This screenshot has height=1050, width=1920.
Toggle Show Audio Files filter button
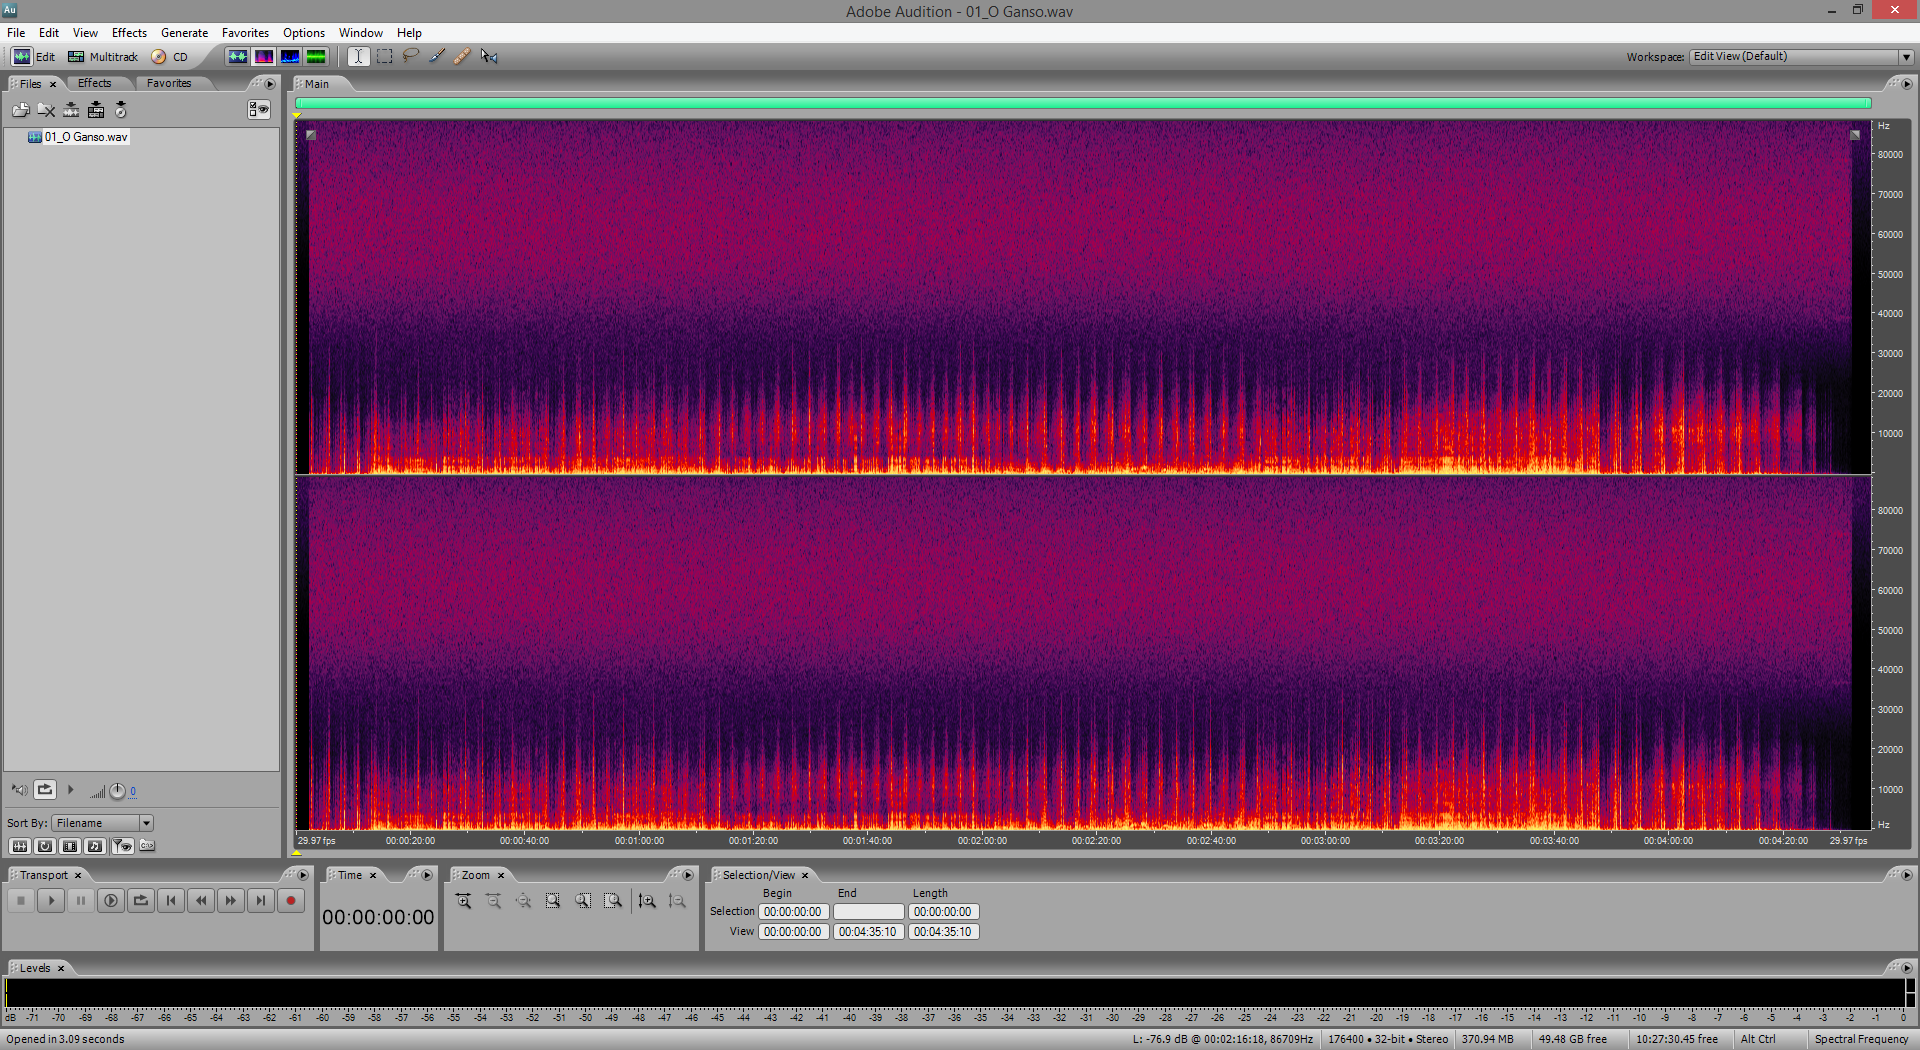pos(19,846)
